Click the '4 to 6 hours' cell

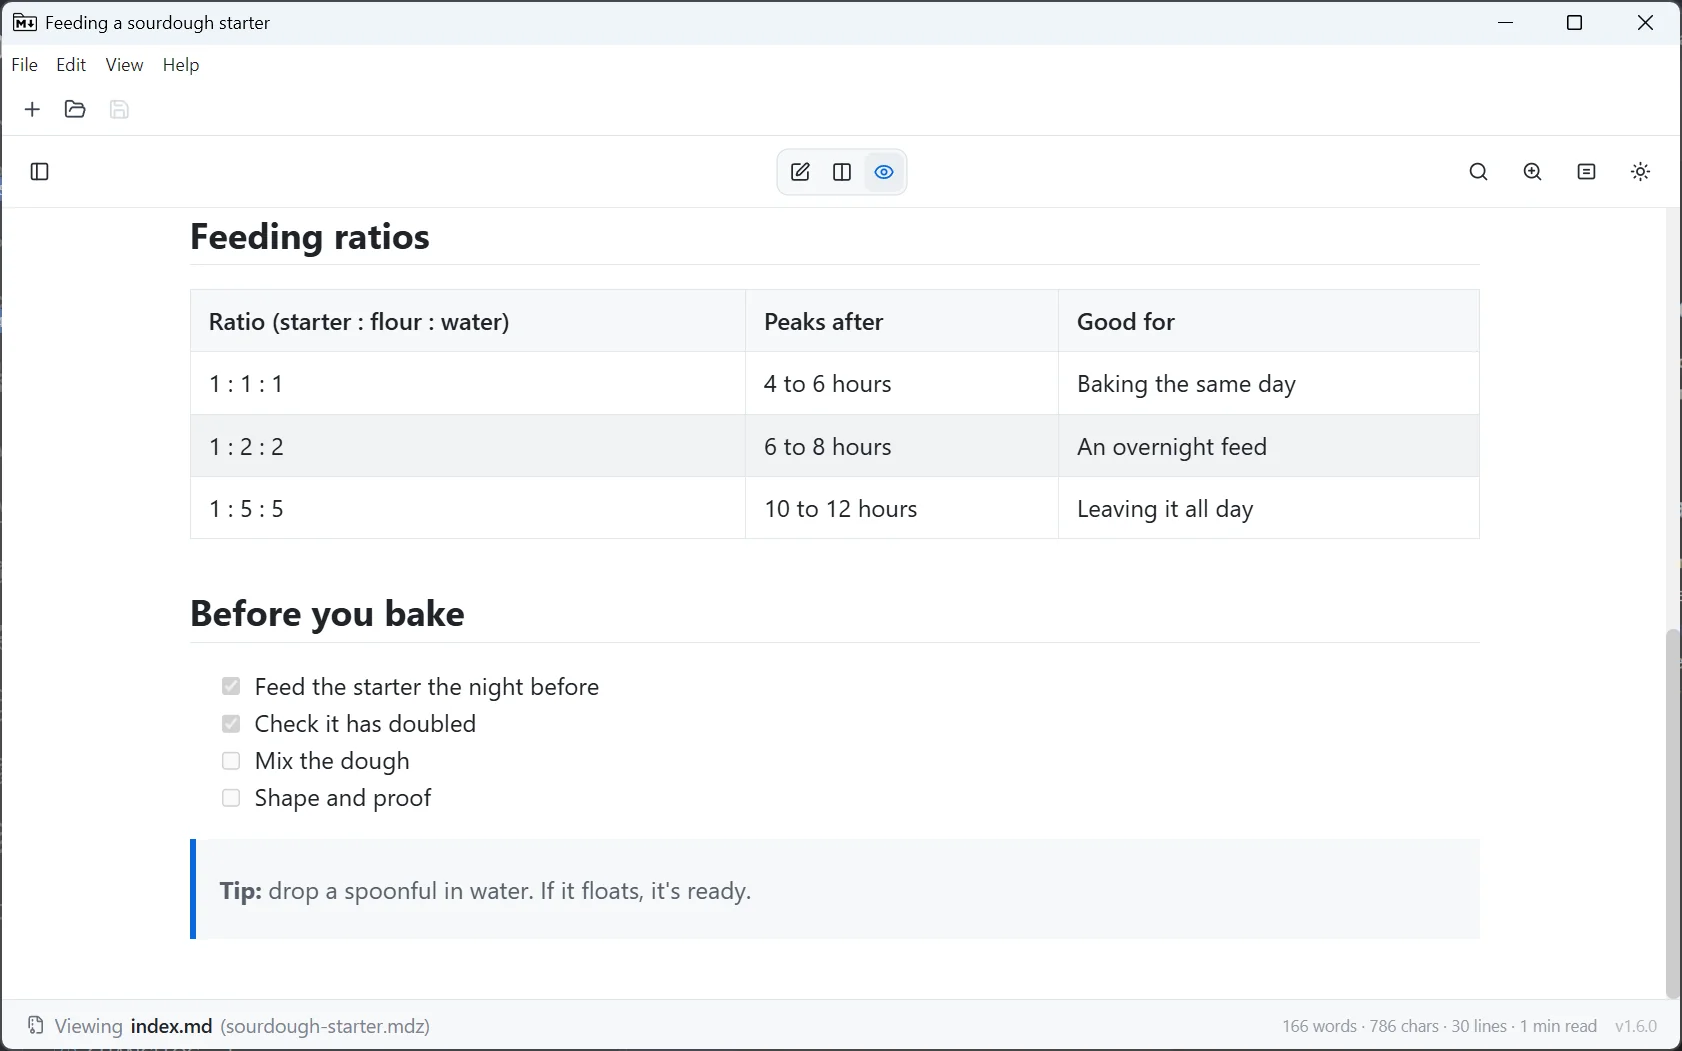tap(902, 384)
